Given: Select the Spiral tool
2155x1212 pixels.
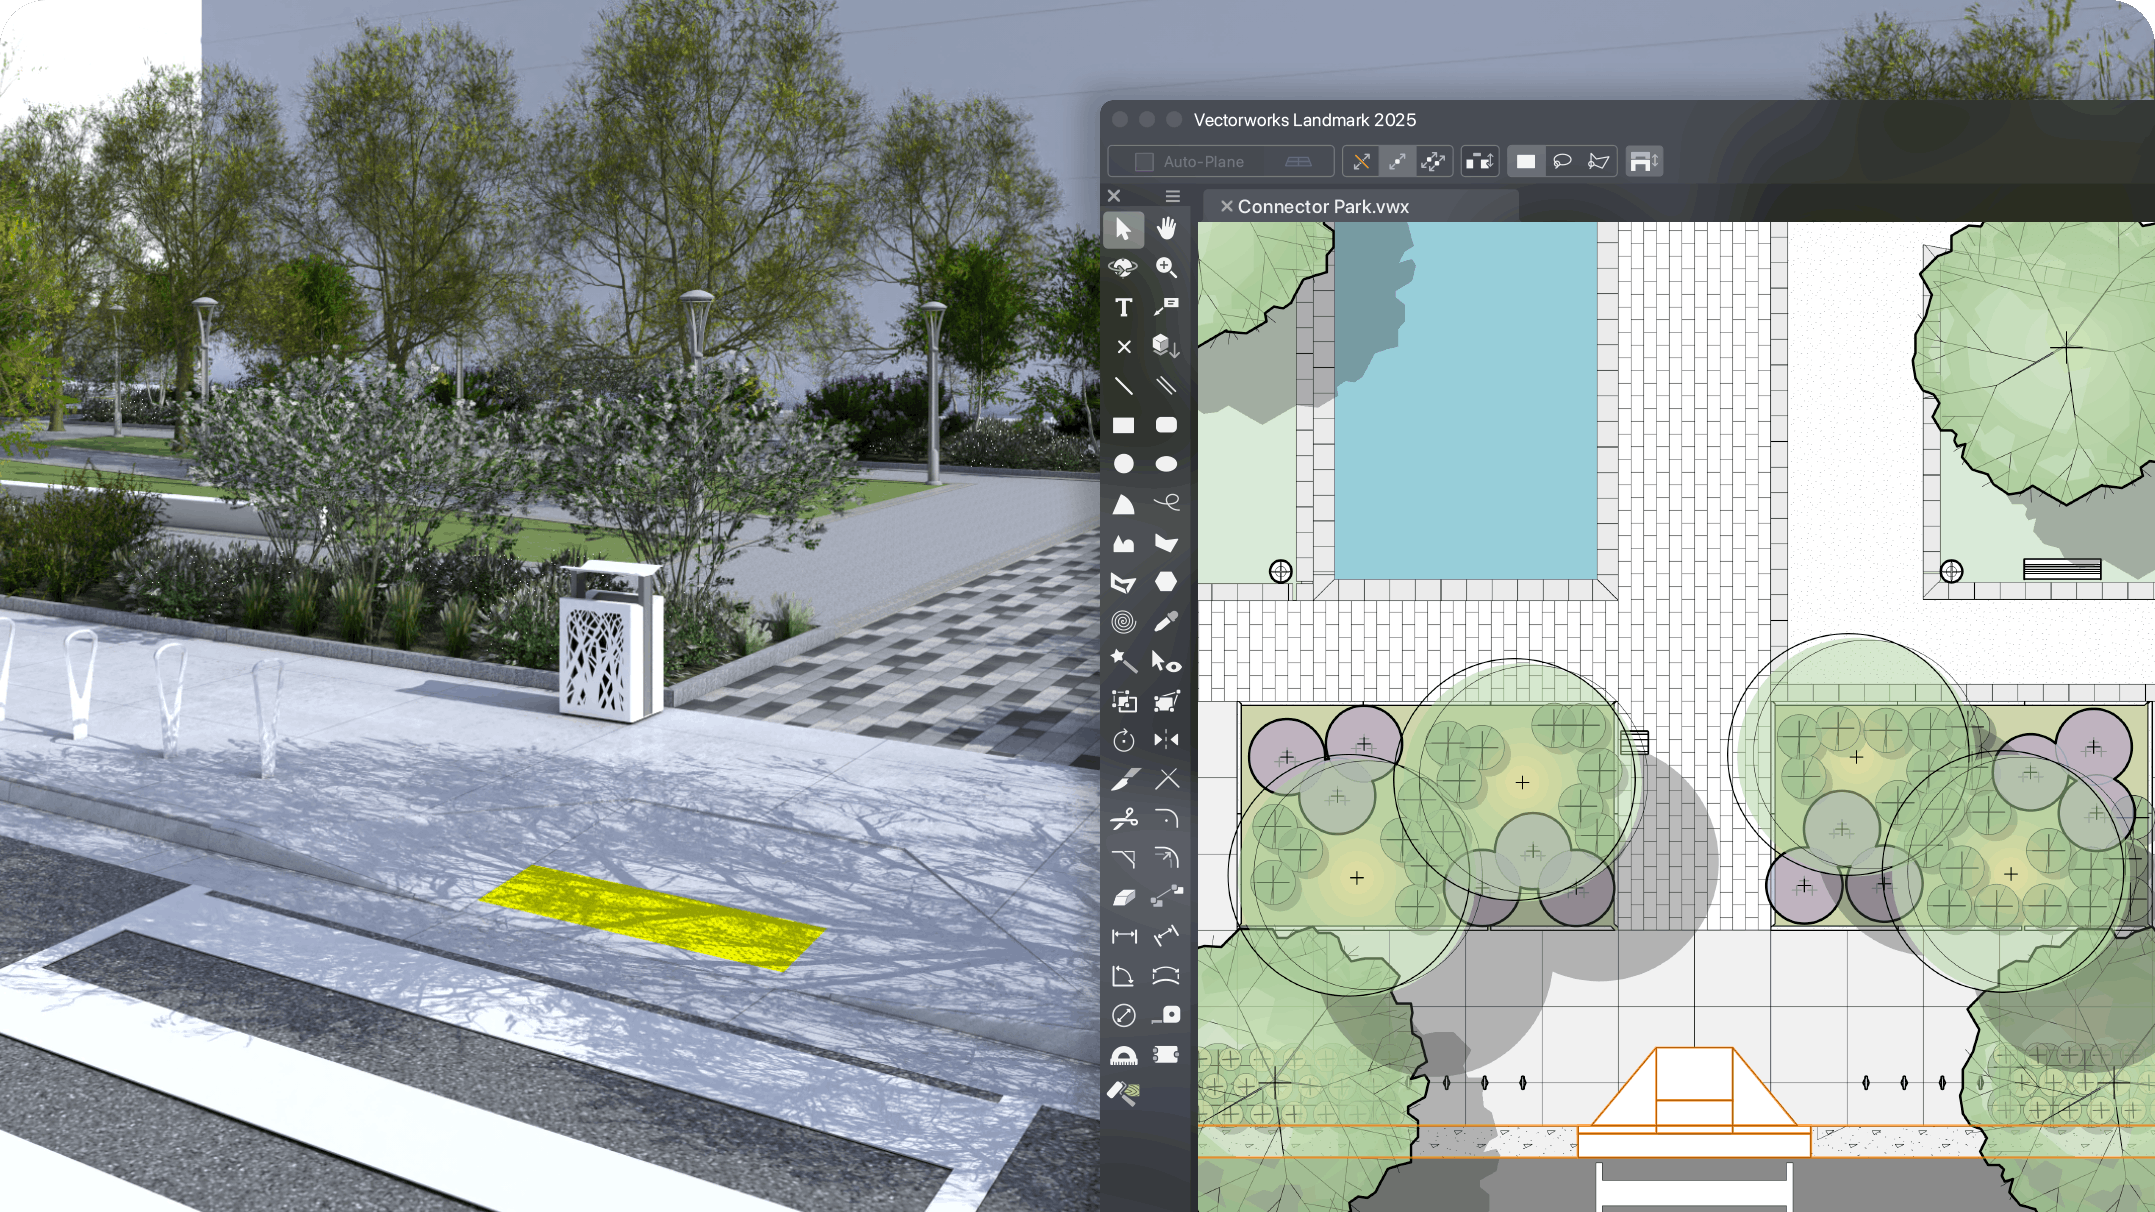Looking at the screenshot, I should click(x=1124, y=621).
